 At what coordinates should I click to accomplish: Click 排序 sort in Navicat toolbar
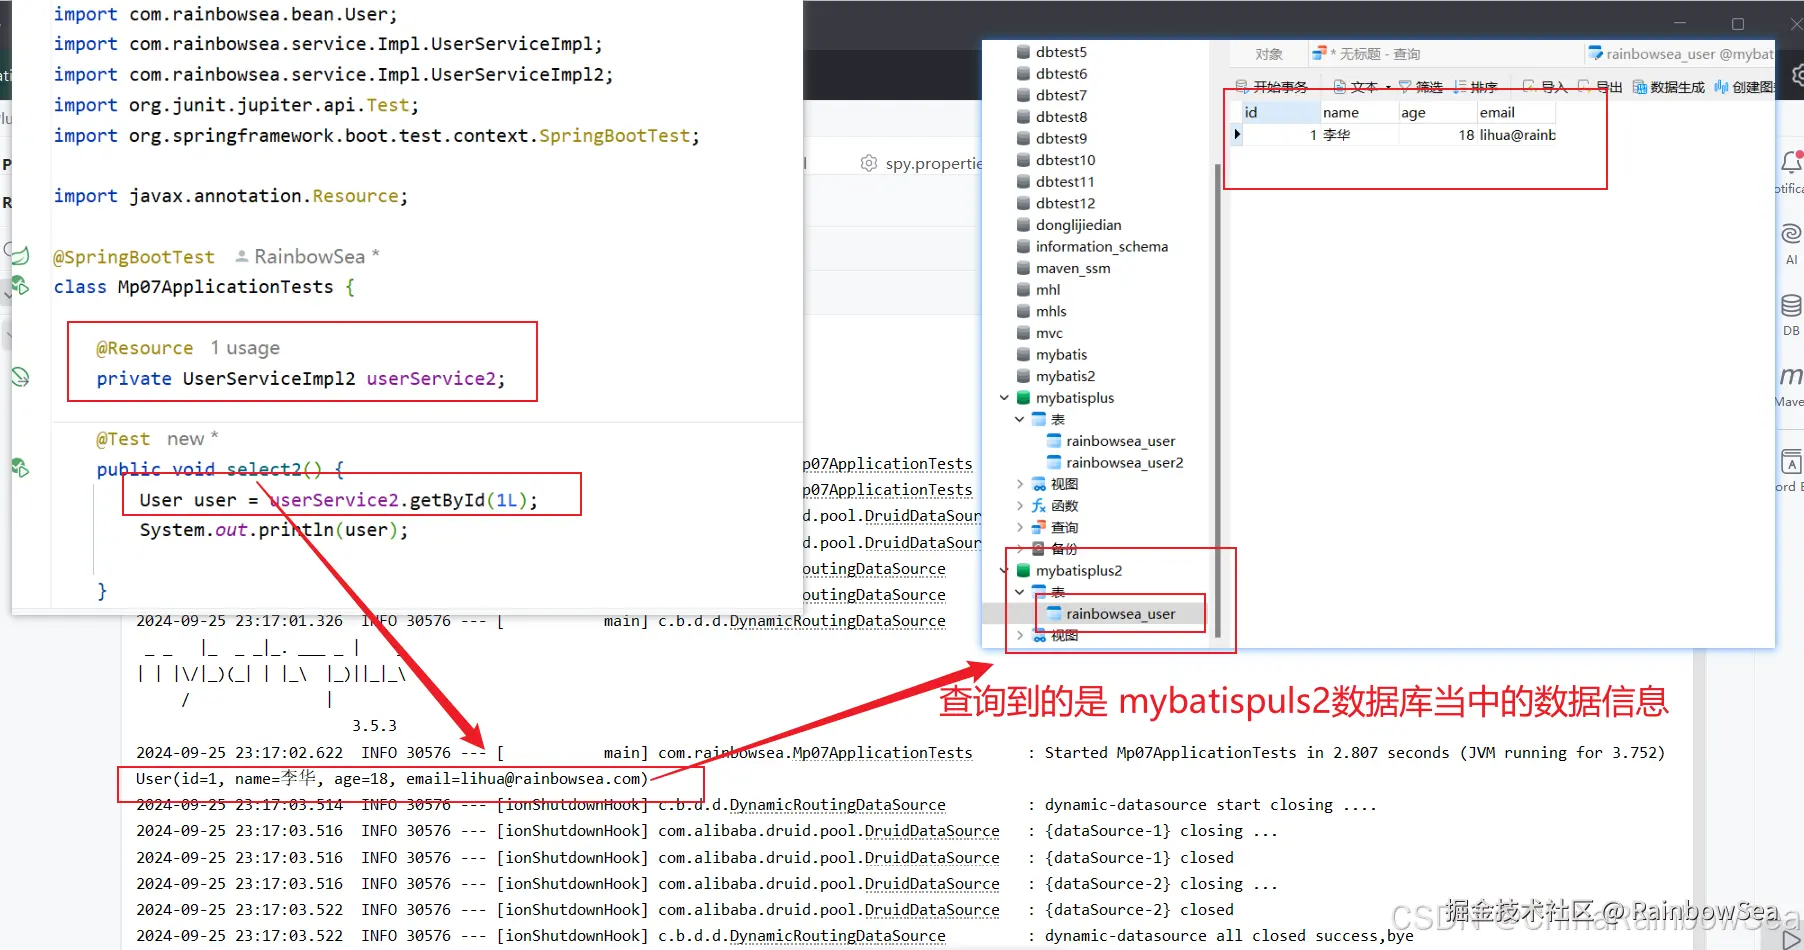point(1475,87)
